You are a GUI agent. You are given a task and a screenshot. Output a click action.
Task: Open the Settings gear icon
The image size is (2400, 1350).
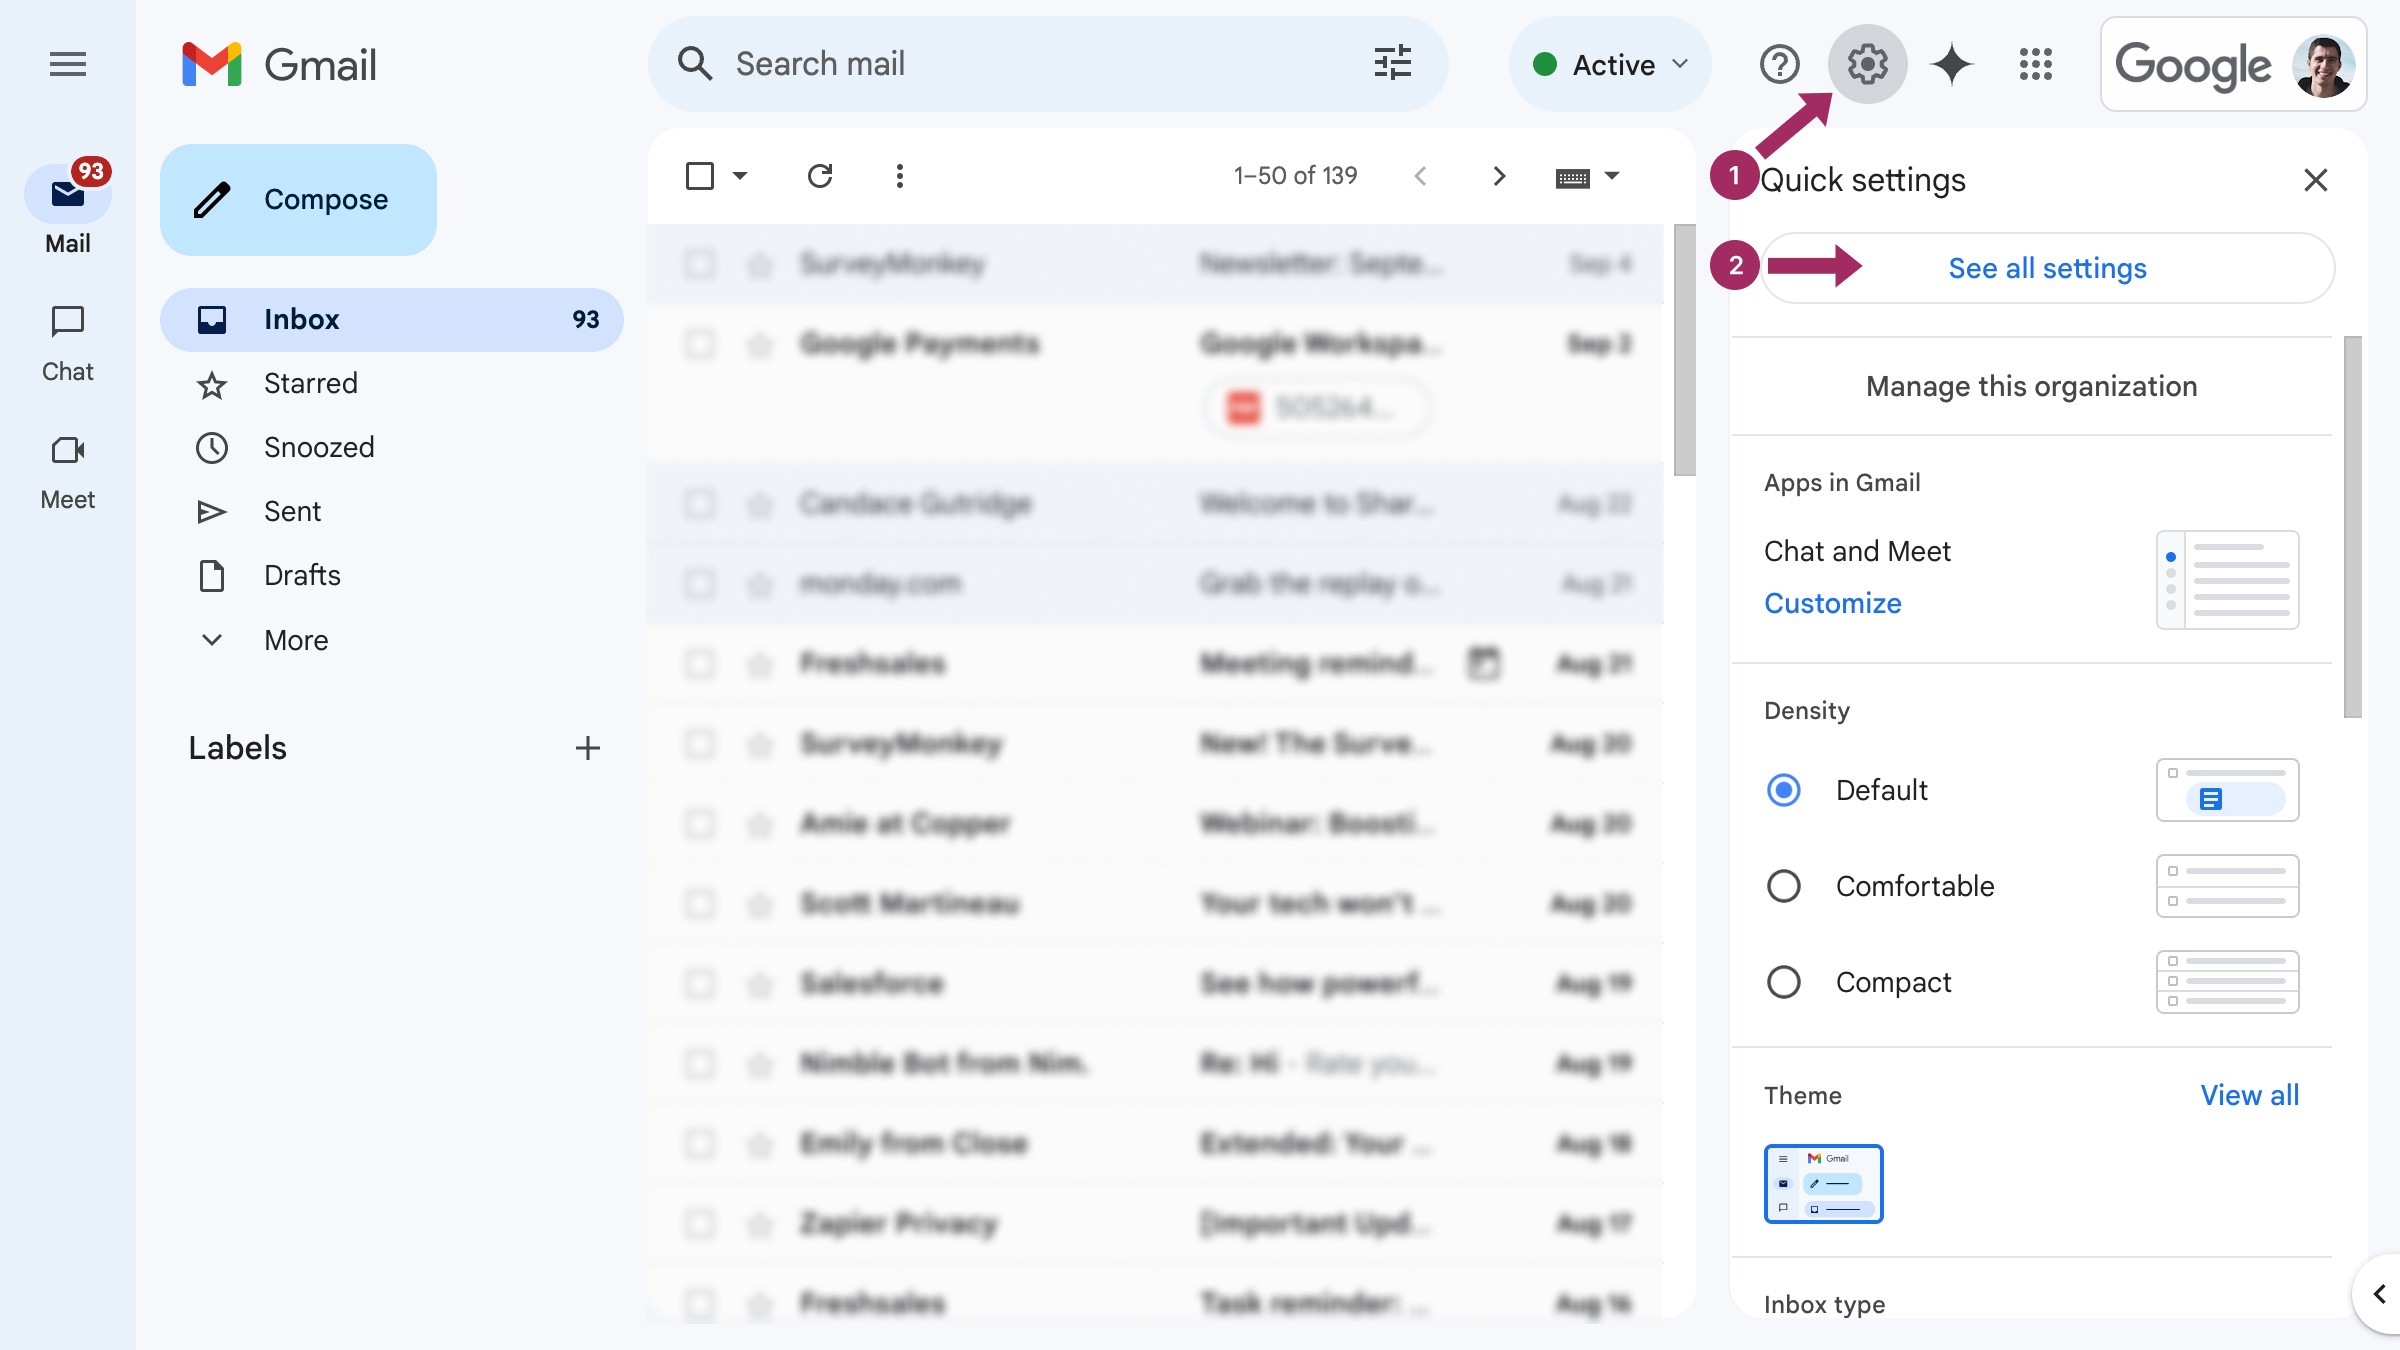coord(1866,65)
